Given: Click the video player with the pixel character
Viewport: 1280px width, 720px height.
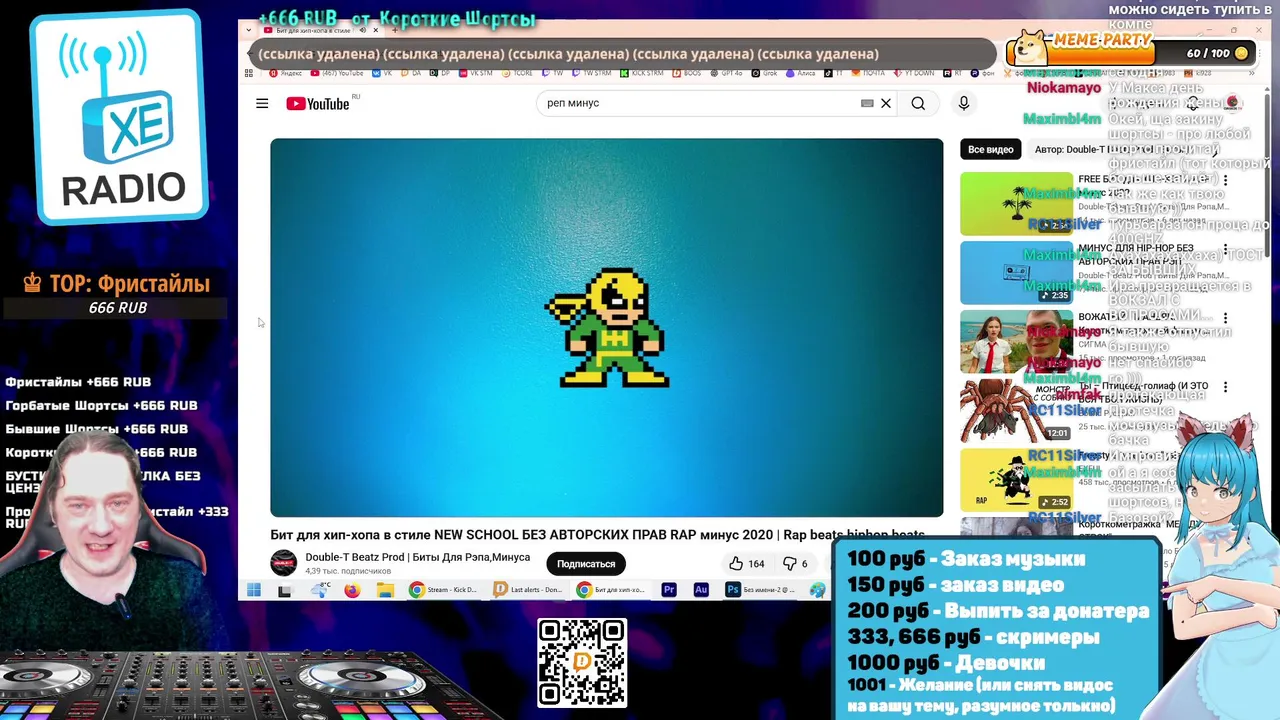Looking at the screenshot, I should pyautogui.click(x=606, y=327).
